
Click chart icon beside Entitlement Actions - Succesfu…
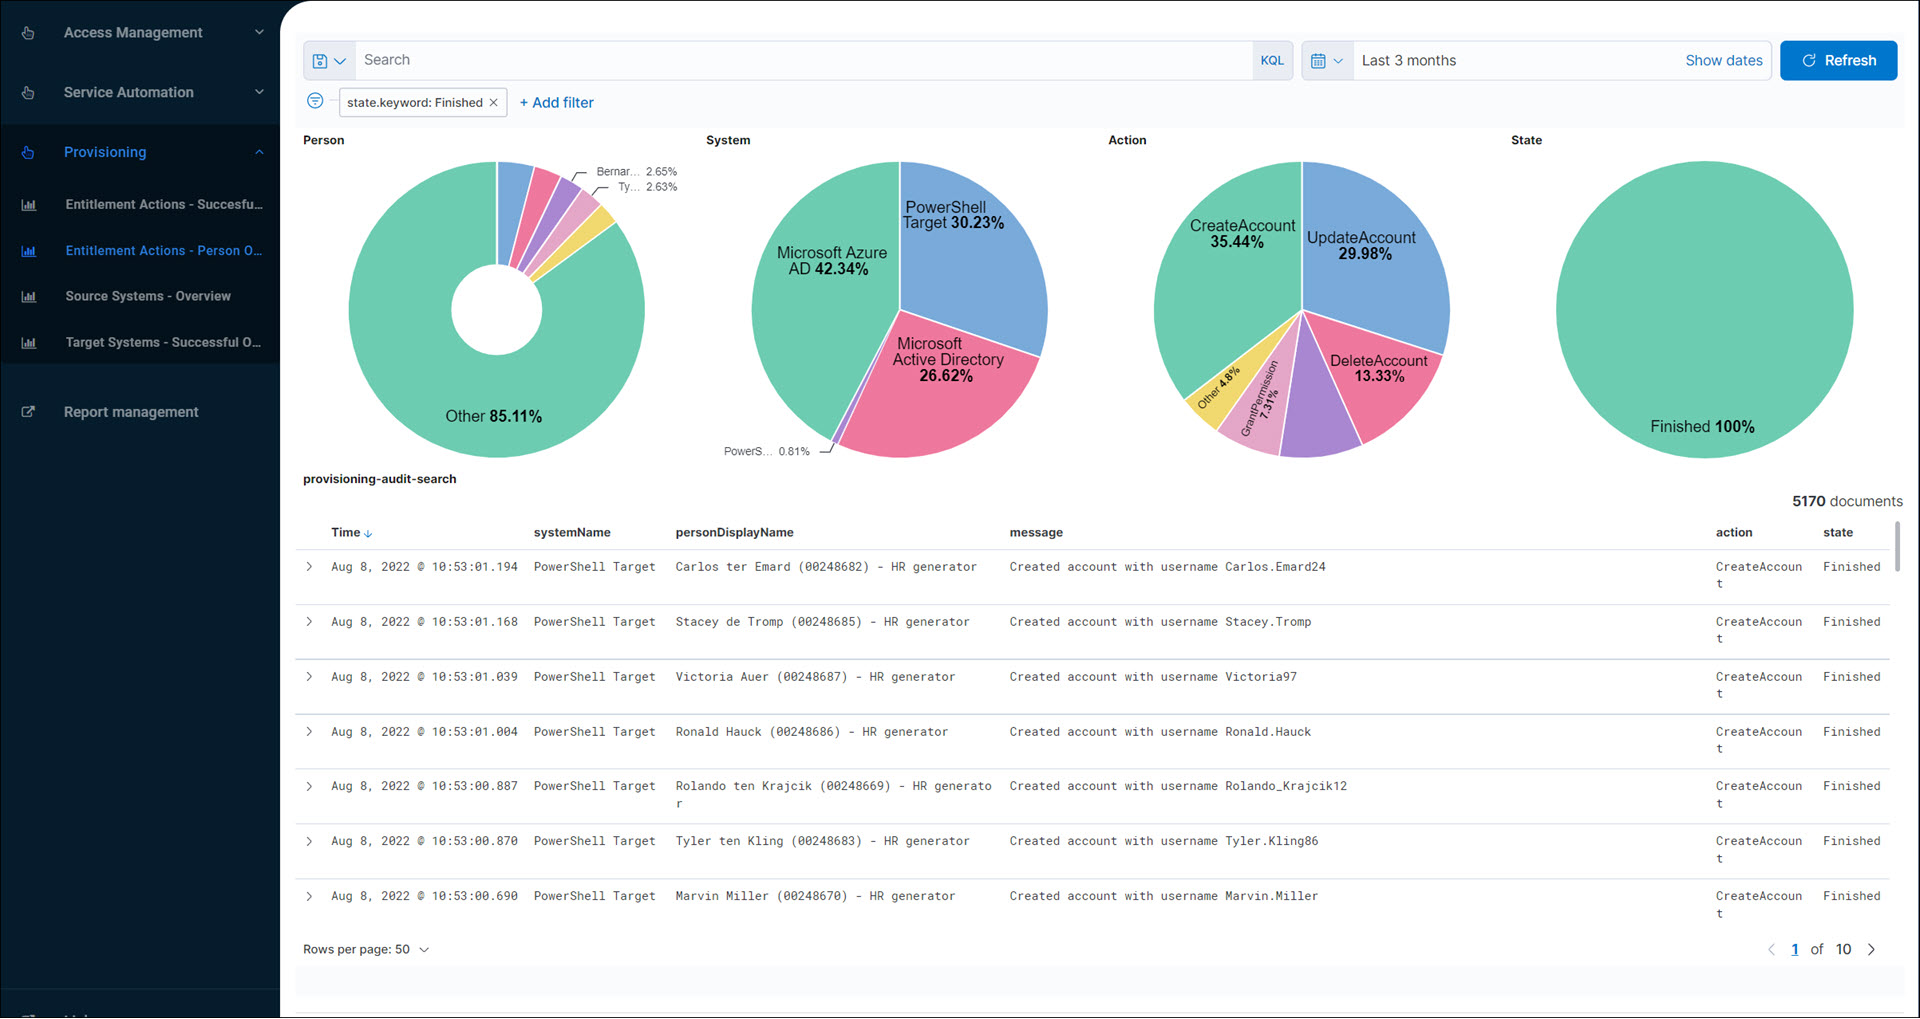29,205
